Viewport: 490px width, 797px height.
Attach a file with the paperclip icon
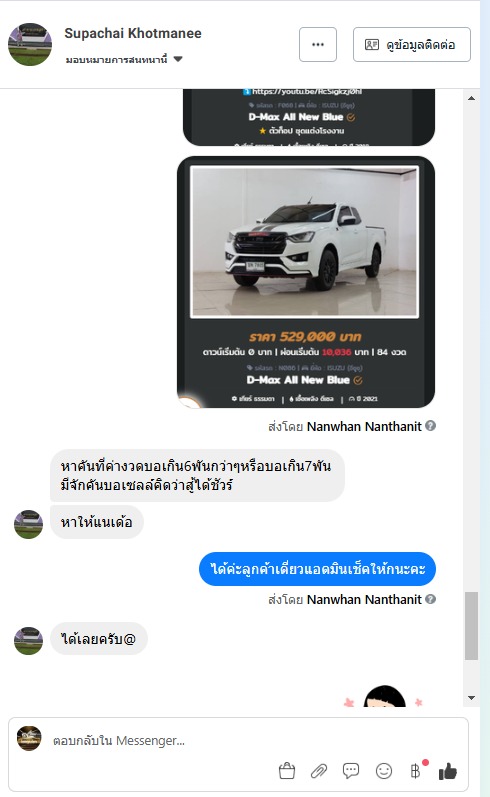pyautogui.click(x=319, y=771)
